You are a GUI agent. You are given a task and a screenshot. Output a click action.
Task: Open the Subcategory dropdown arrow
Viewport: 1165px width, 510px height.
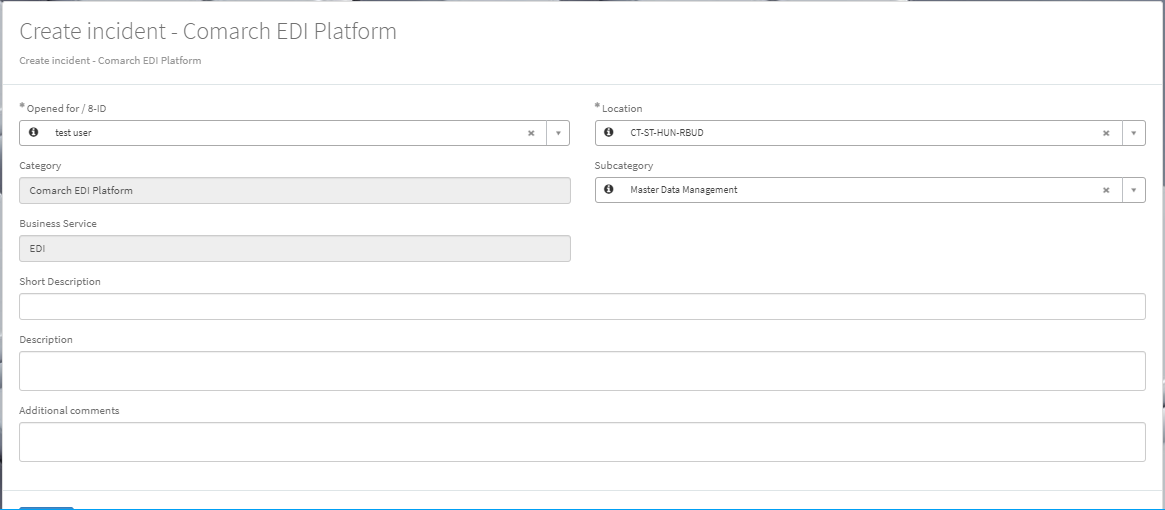1134,190
